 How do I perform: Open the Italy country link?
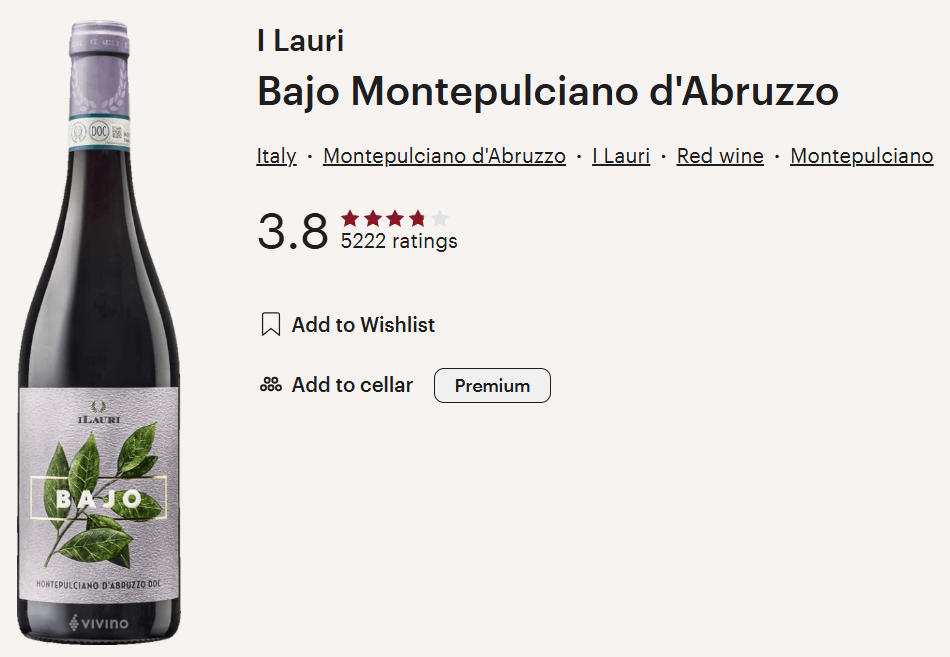(276, 156)
